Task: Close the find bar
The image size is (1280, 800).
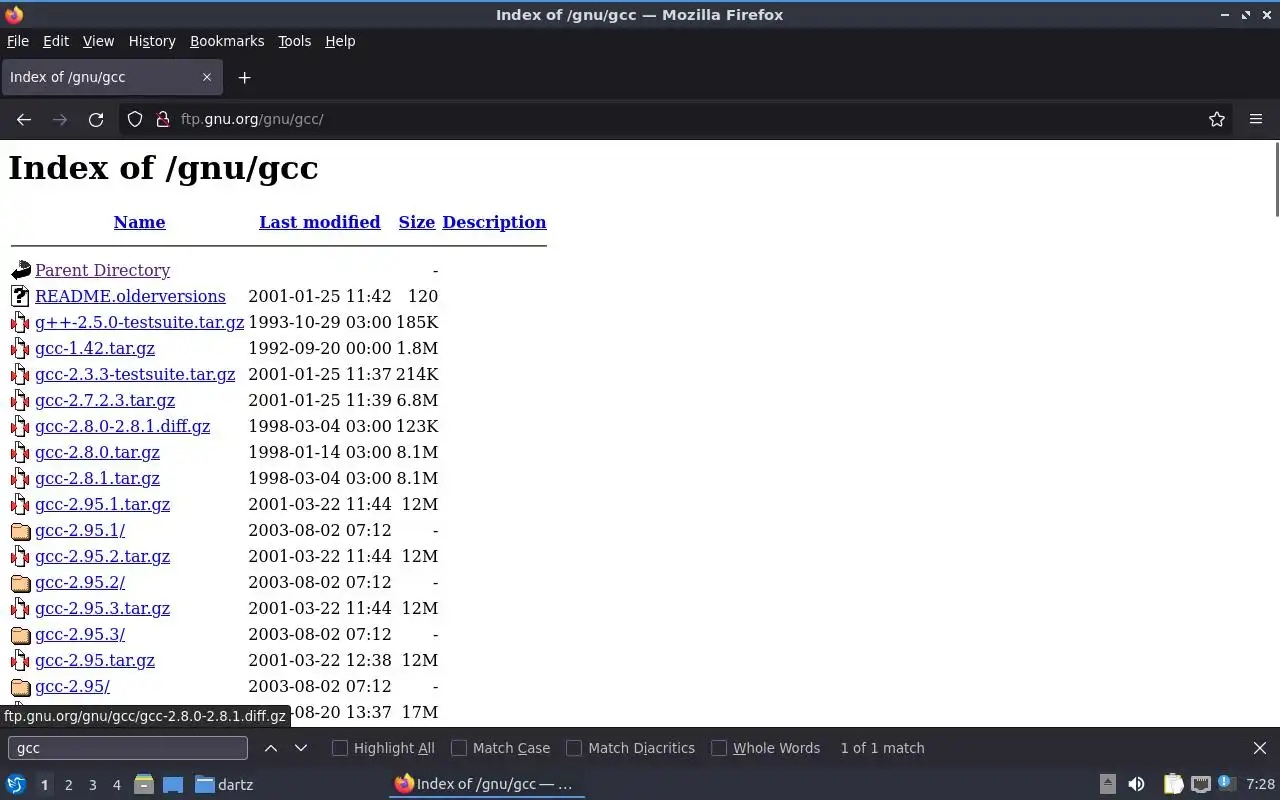Action: (x=1260, y=748)
